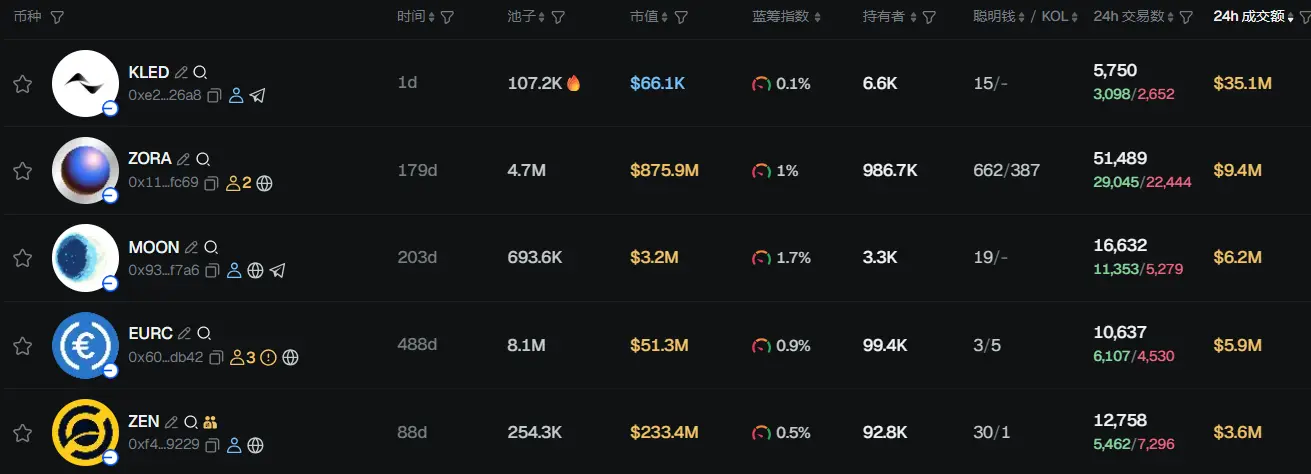The image size is (1311, 474).
Task: Copy the ZEN contract address
Action: point(213,445)
